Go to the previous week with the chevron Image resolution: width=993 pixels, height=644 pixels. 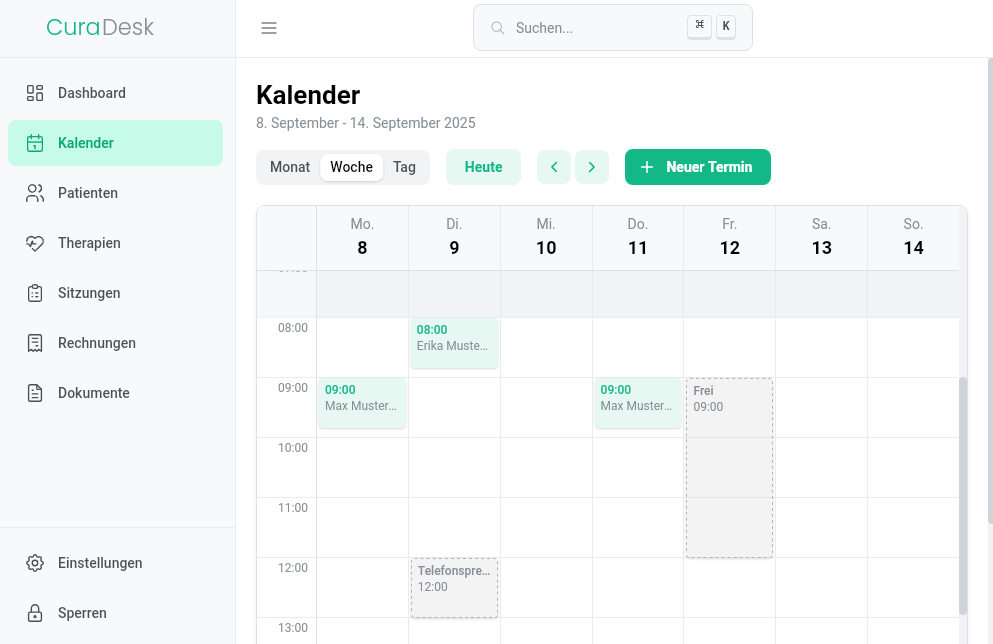point(554,167)
